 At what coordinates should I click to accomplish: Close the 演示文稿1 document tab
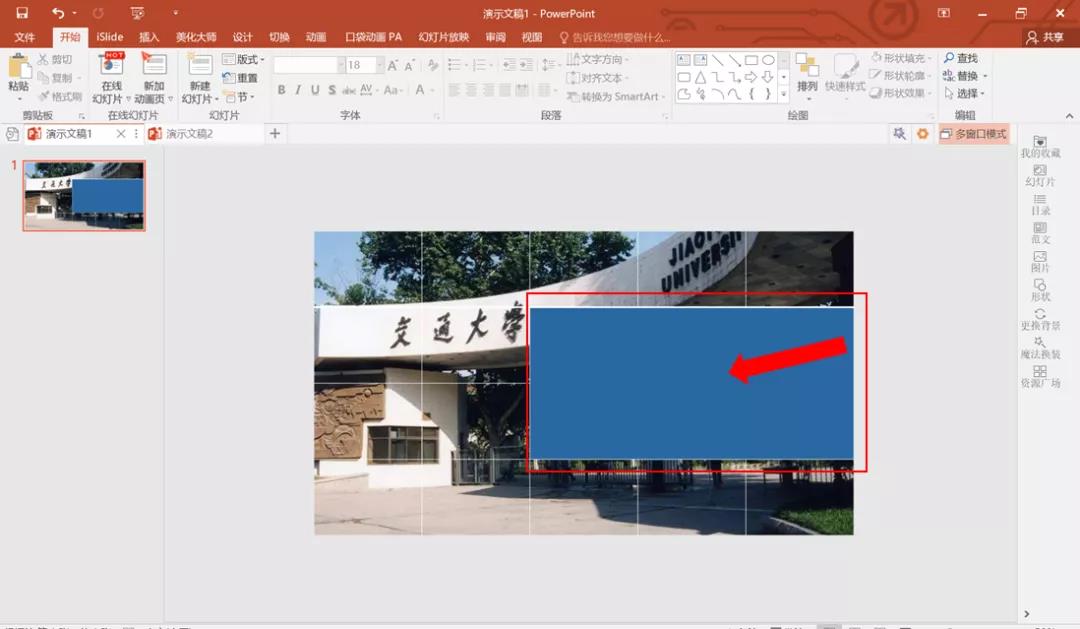pos(121,134)
